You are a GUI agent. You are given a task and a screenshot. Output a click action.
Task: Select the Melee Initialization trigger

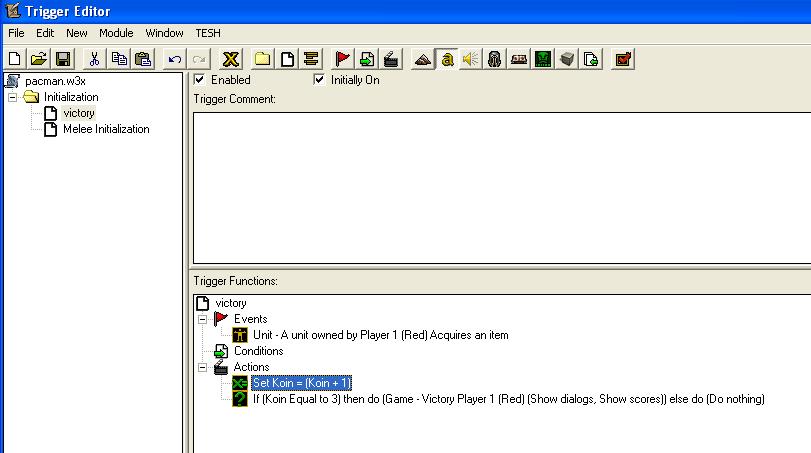(x=106, y=129)
